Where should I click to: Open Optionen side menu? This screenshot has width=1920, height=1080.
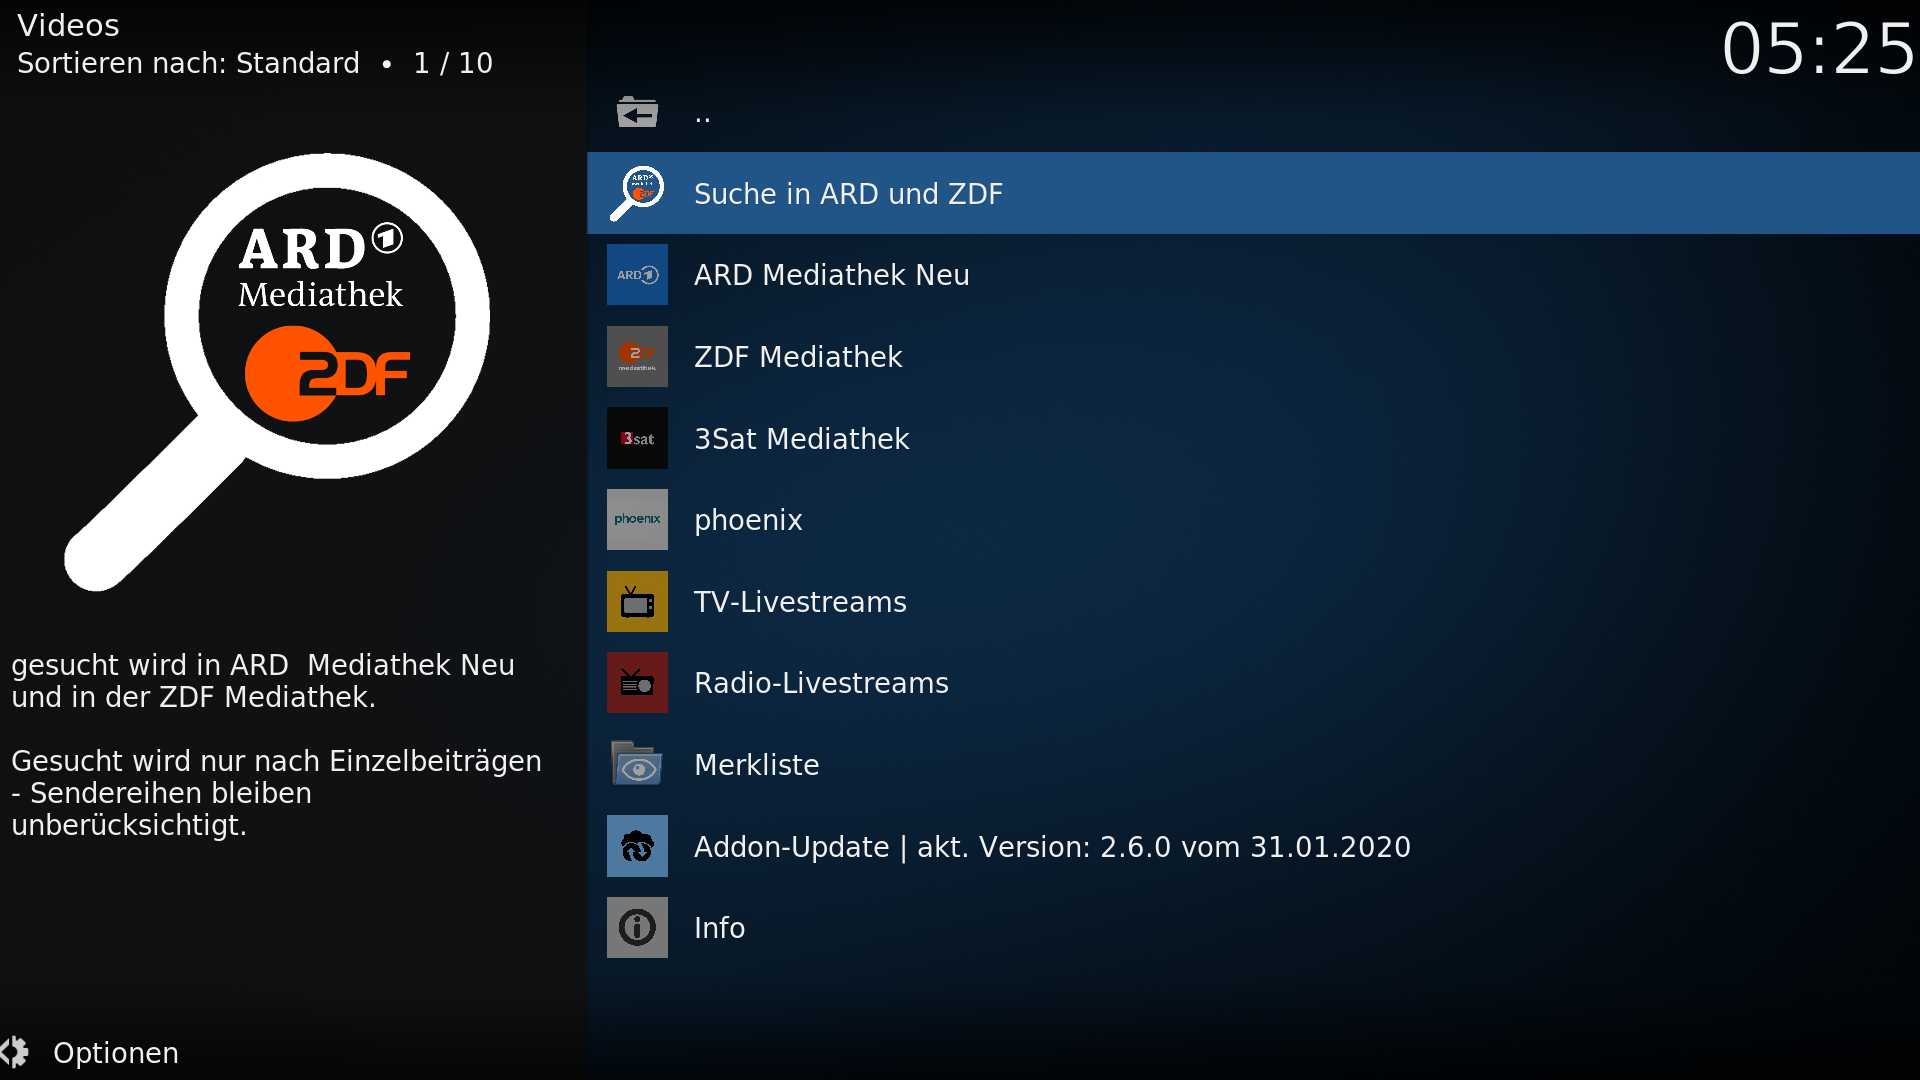pyautogui.click(x=90, y=1052)
